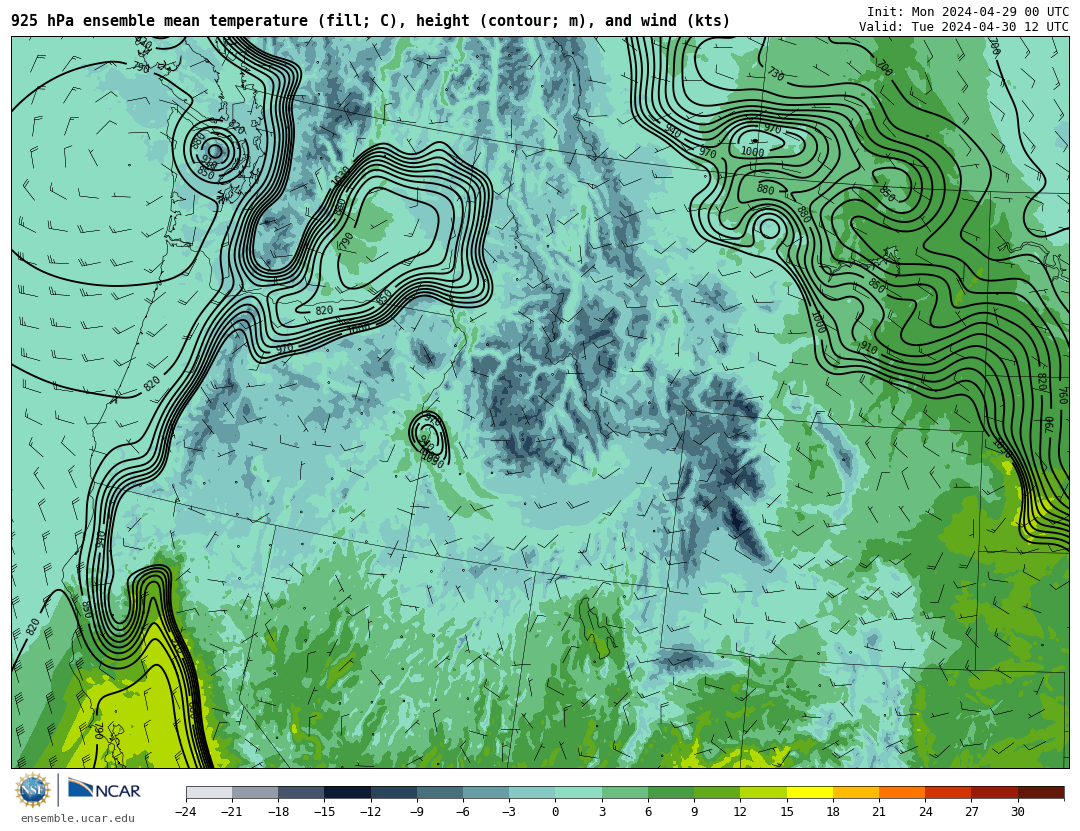The height and width of the screenshot is (831, 1080).
Task: Pick the dark red swatch between 27 and 30
Action: click(x=994, y=792)
